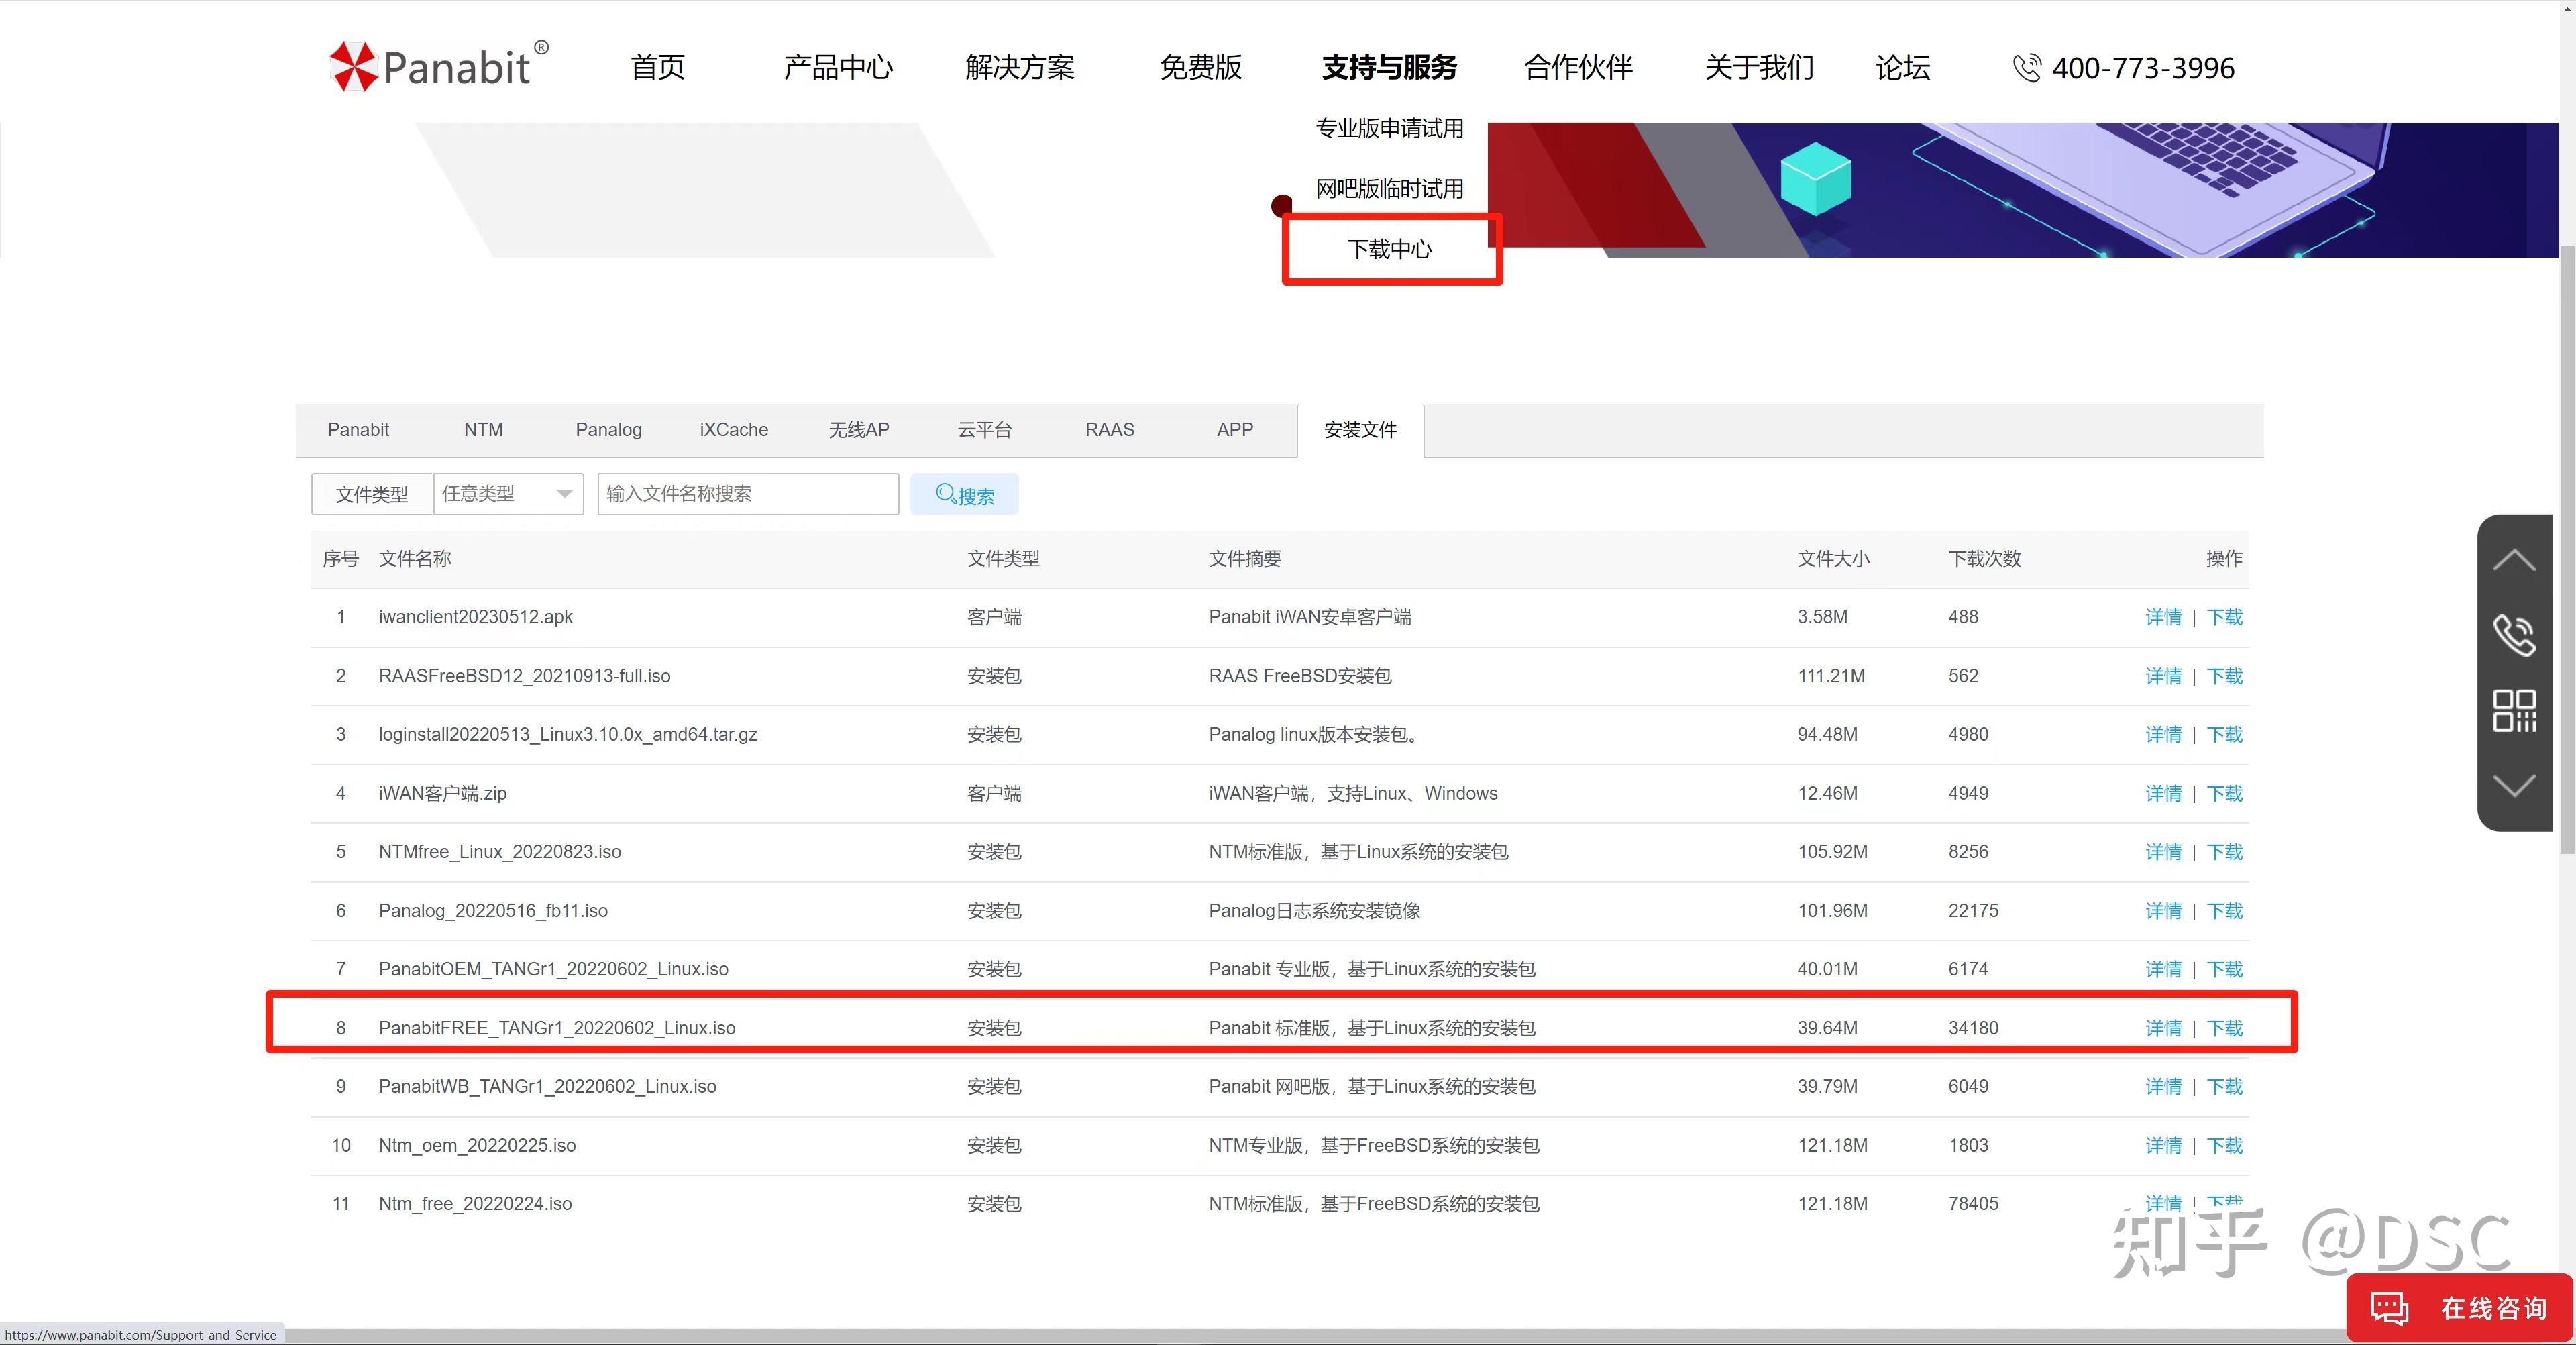Open the 产品中心 navigation item
2576x1345 pixels.
point(837,68)
